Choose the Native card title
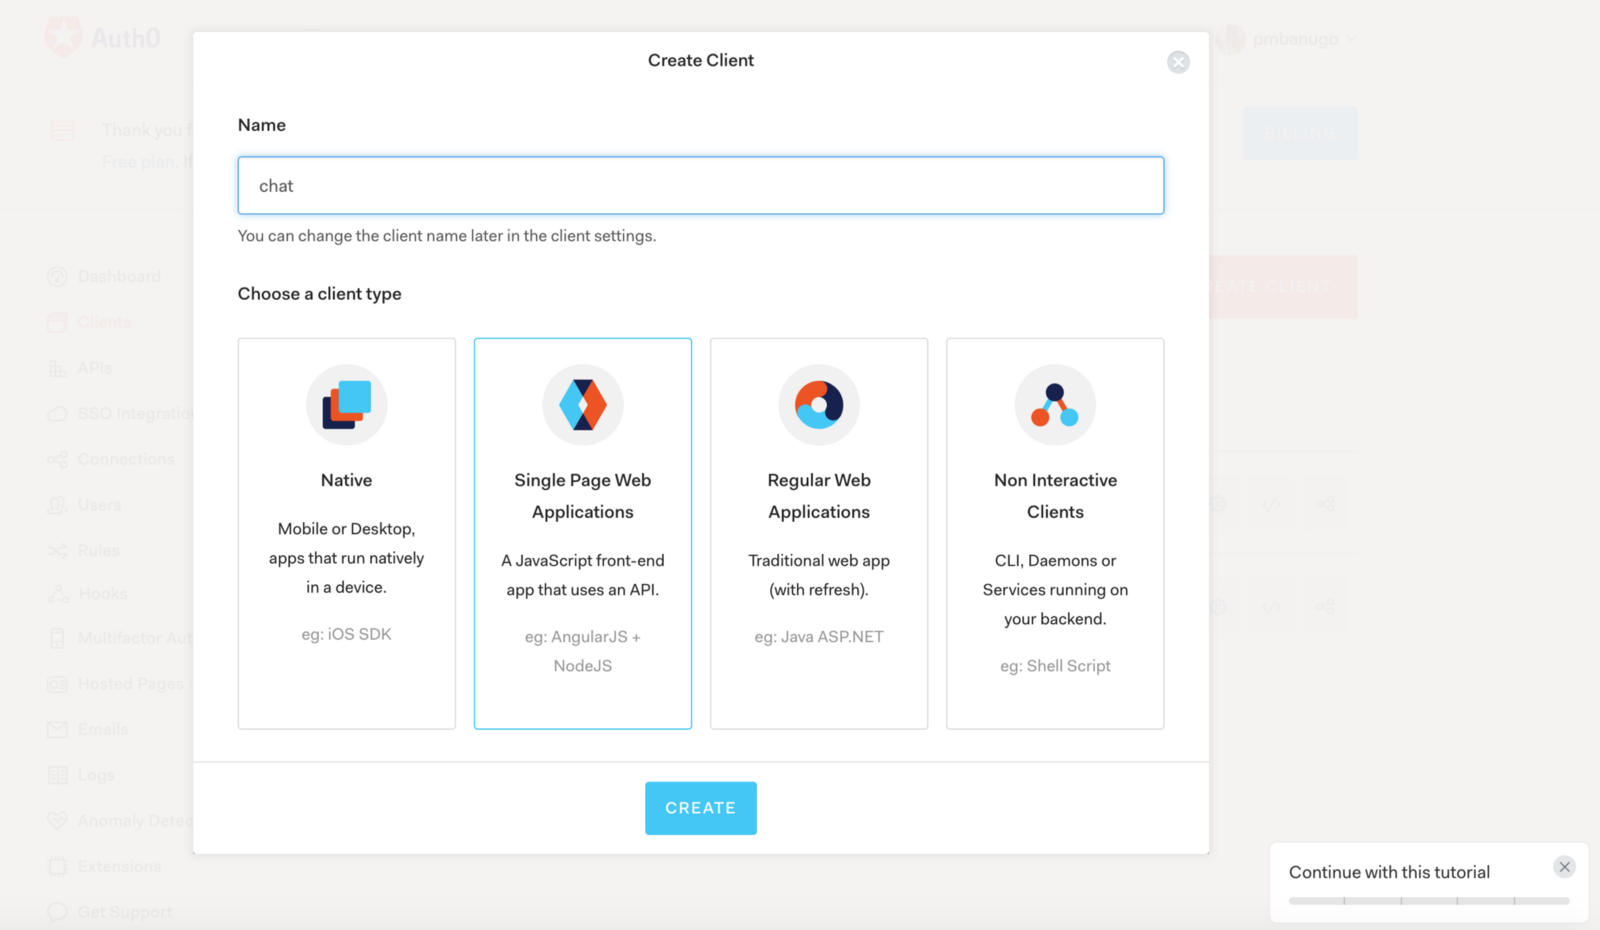The image size is (1600, 930). click(x=346, y=480)
